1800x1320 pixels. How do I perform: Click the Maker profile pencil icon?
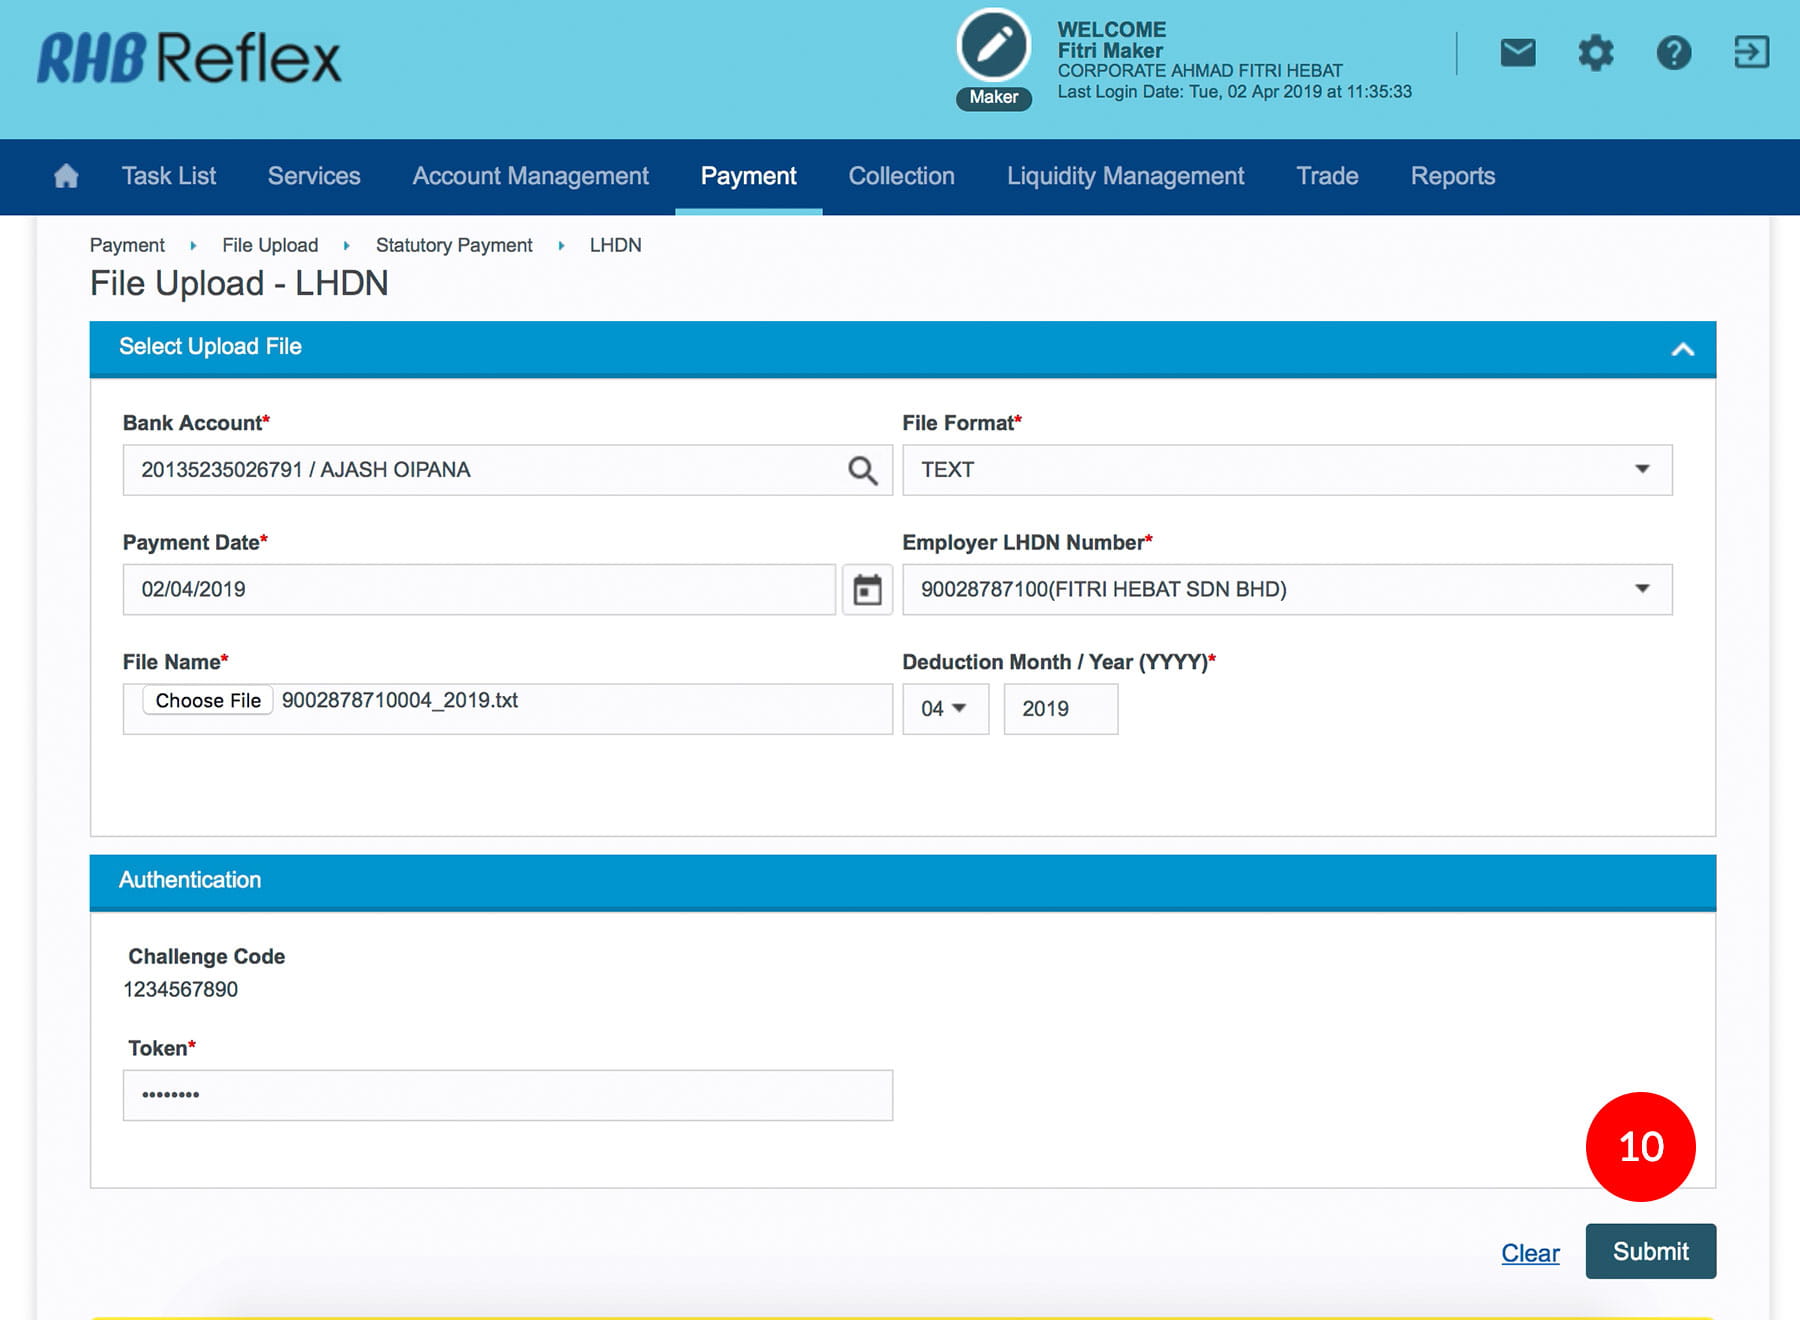point(993,46)
